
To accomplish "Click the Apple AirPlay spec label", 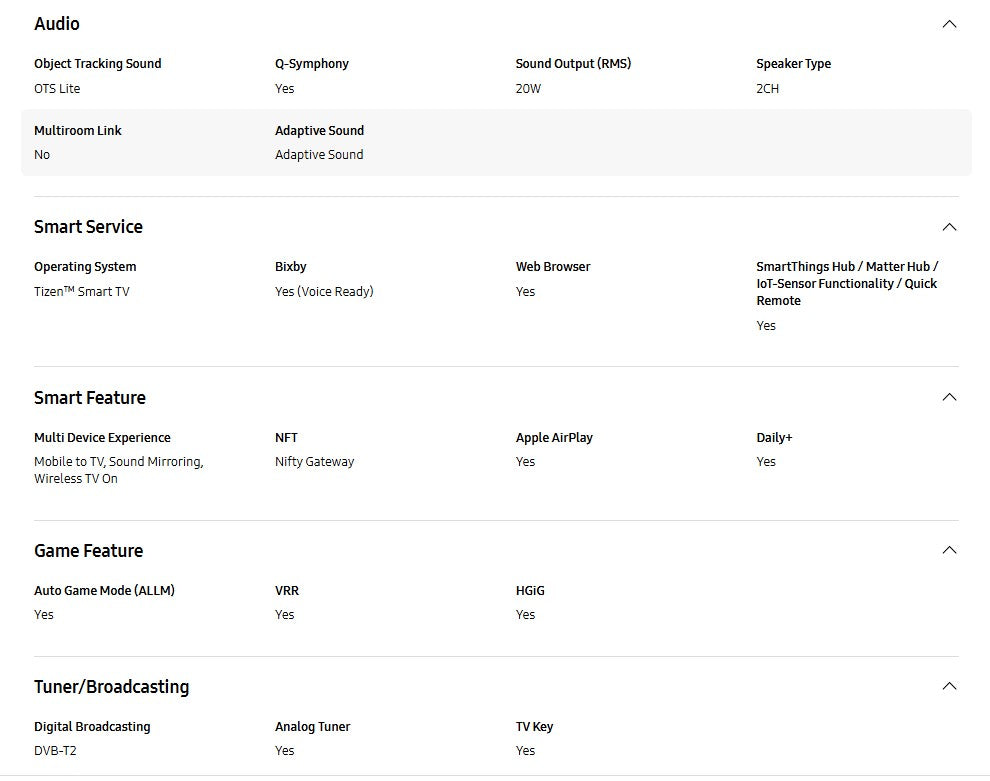I will tap(553, 438).
